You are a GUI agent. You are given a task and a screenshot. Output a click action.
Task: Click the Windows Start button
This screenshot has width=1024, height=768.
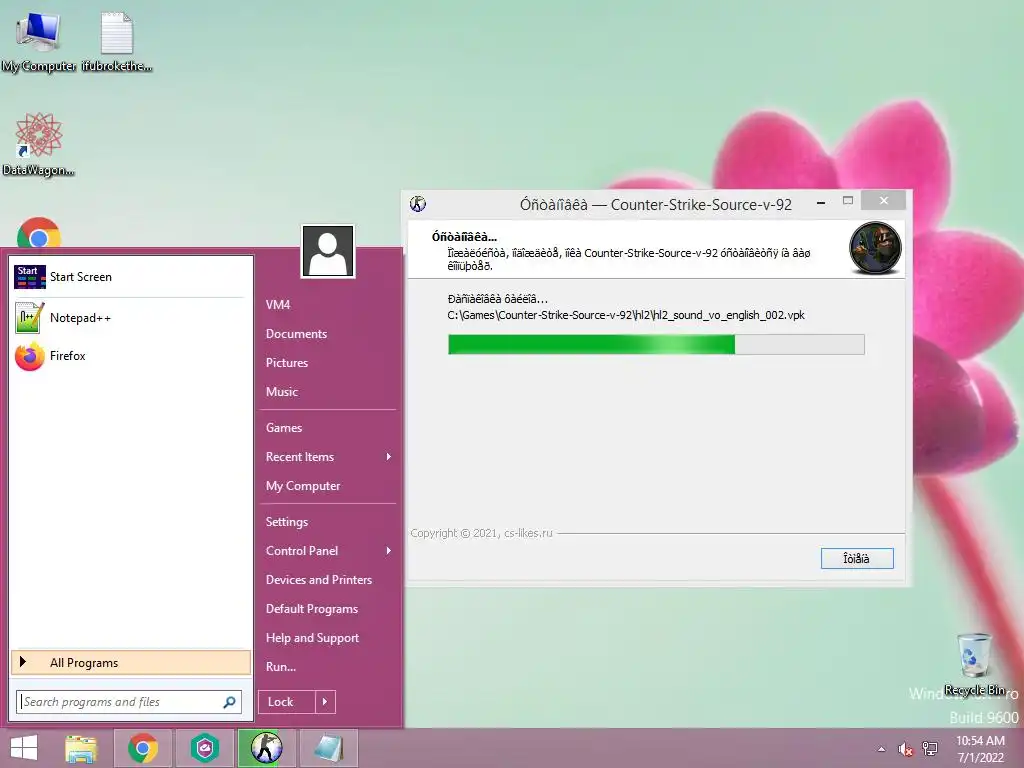[x=24, y=748]
